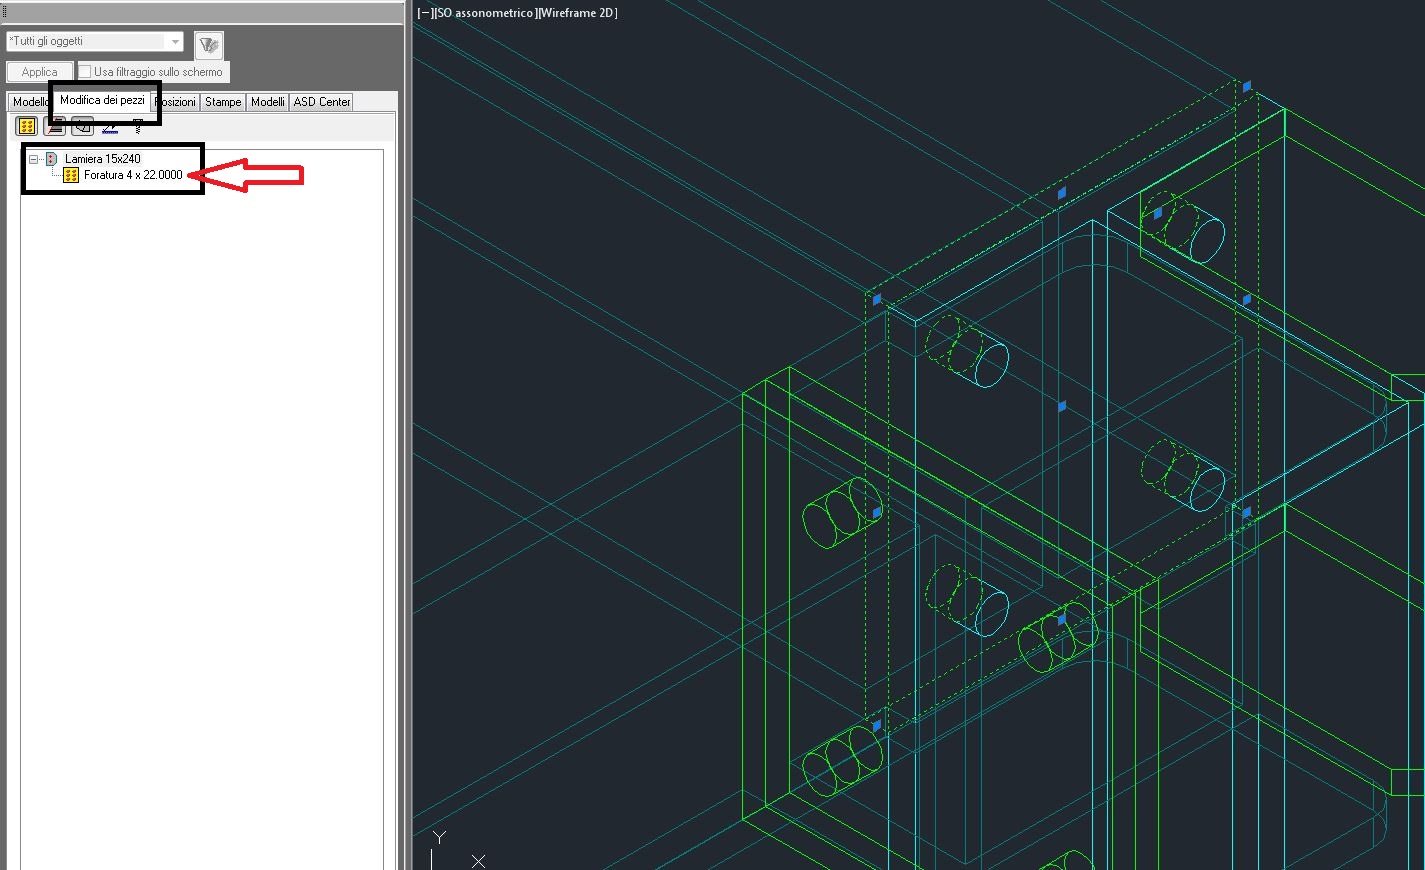
Task: Click the plate icon beside Lamiera 15x240
Action: [x=52, y=159]
